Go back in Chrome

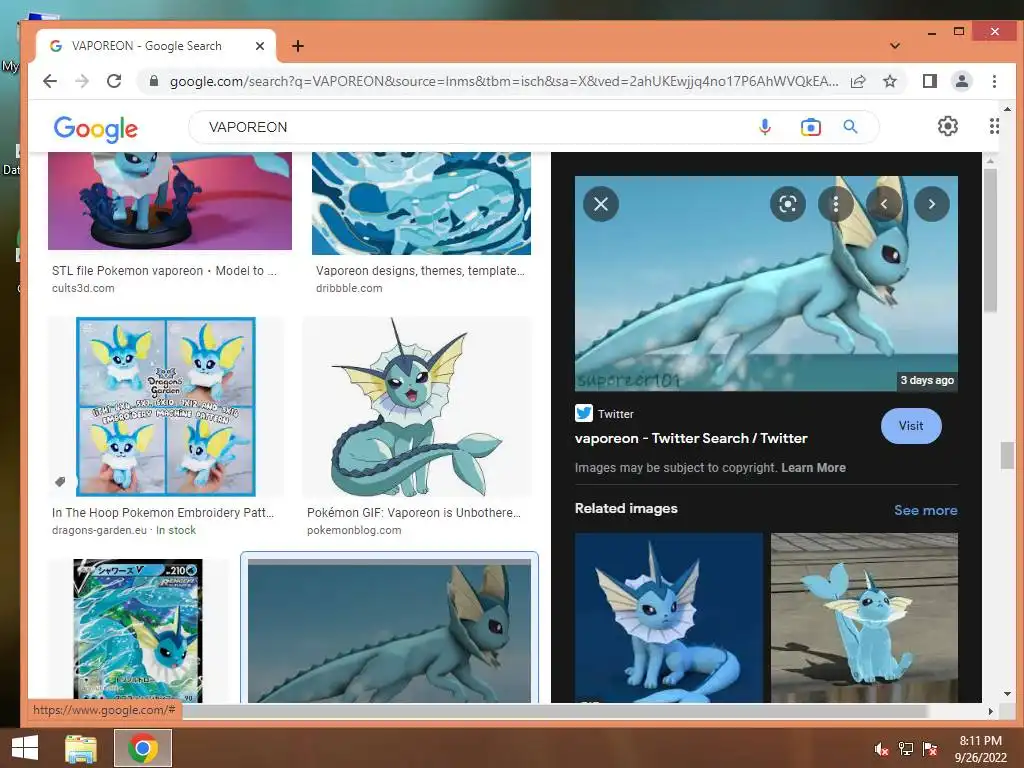(50, 81)
